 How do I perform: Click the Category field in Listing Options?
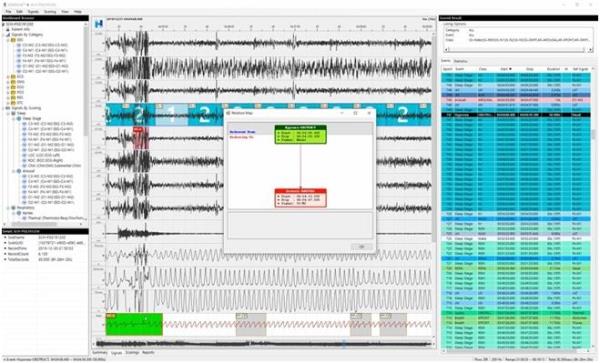517,29
